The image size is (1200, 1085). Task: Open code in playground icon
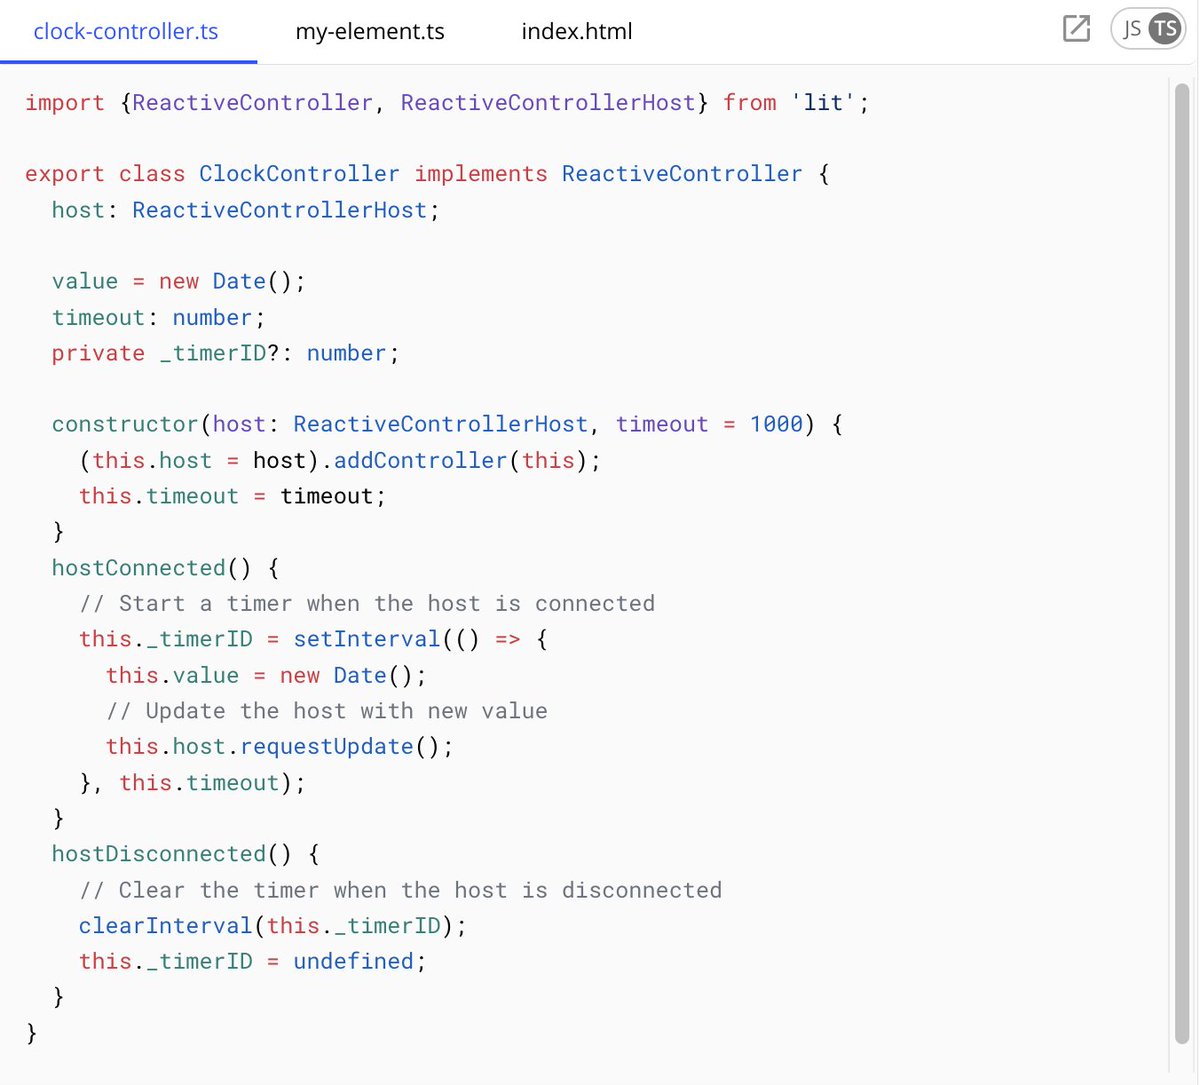pos(1076,28)
